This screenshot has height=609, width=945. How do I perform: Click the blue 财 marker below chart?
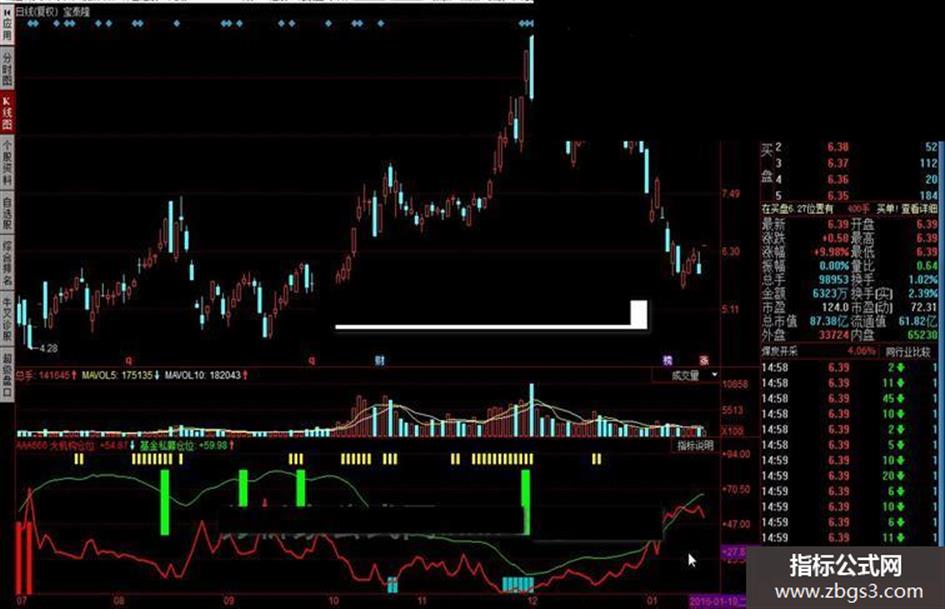[x=380, y=361]
